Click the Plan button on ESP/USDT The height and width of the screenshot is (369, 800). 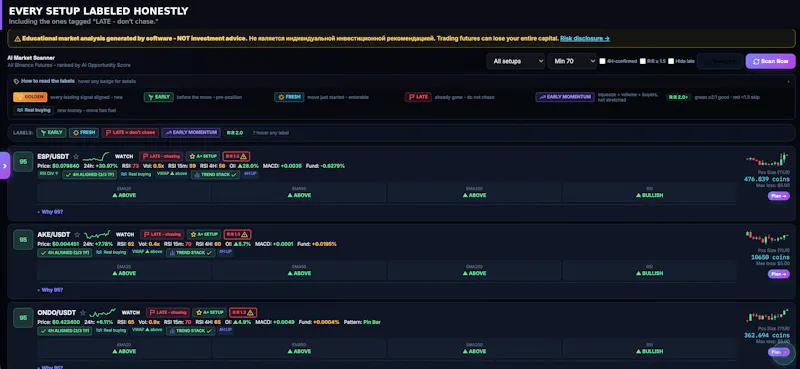tap(779, 196)
